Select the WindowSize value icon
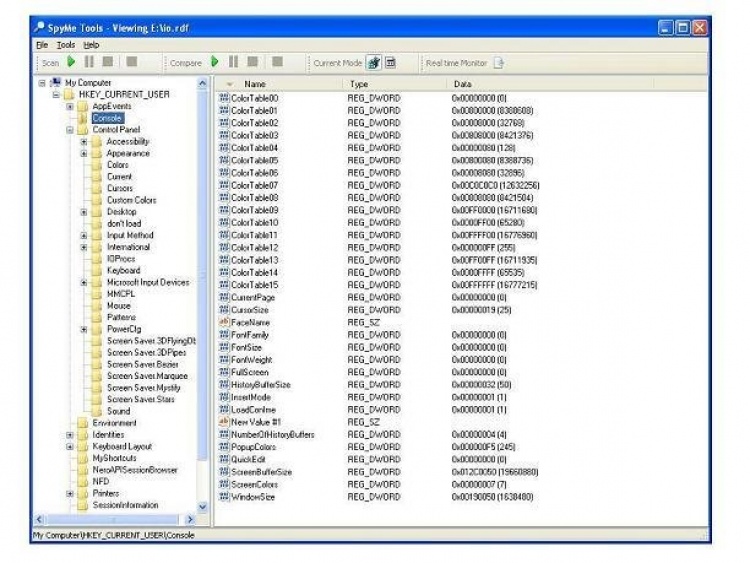 pyautogui.click(x=224, y=497)
